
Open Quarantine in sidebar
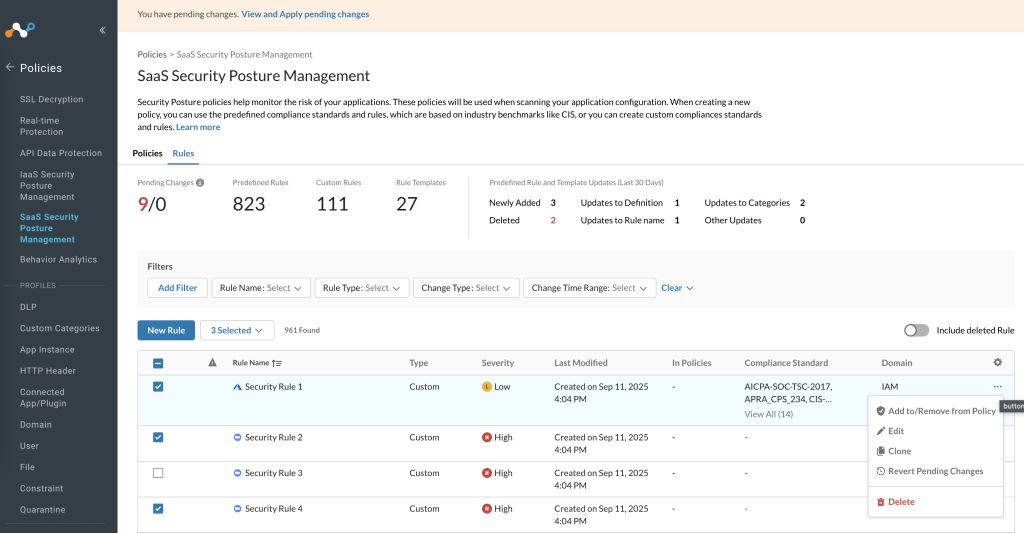(x=42, y=509)
